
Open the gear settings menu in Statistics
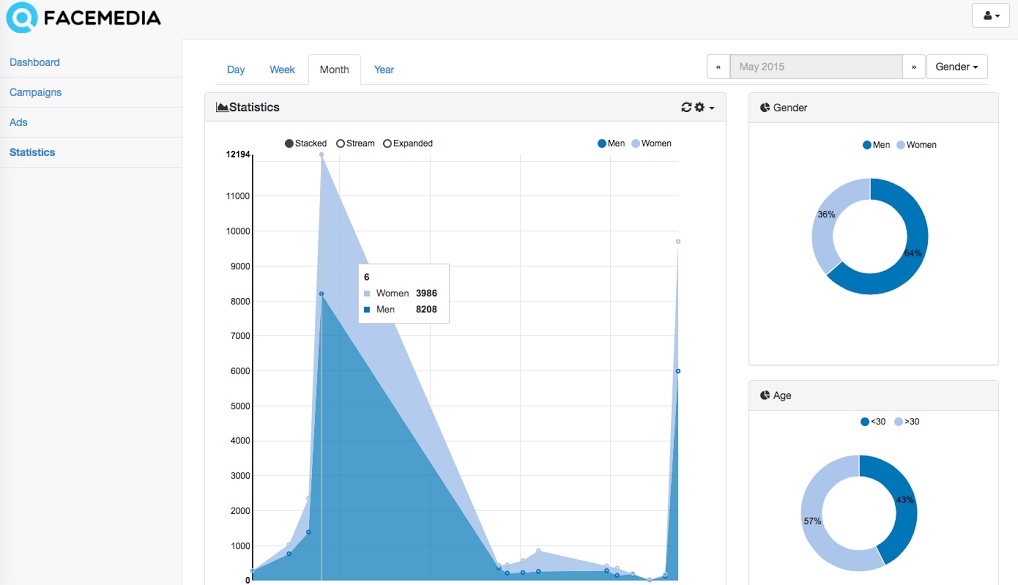click(703, 107)
